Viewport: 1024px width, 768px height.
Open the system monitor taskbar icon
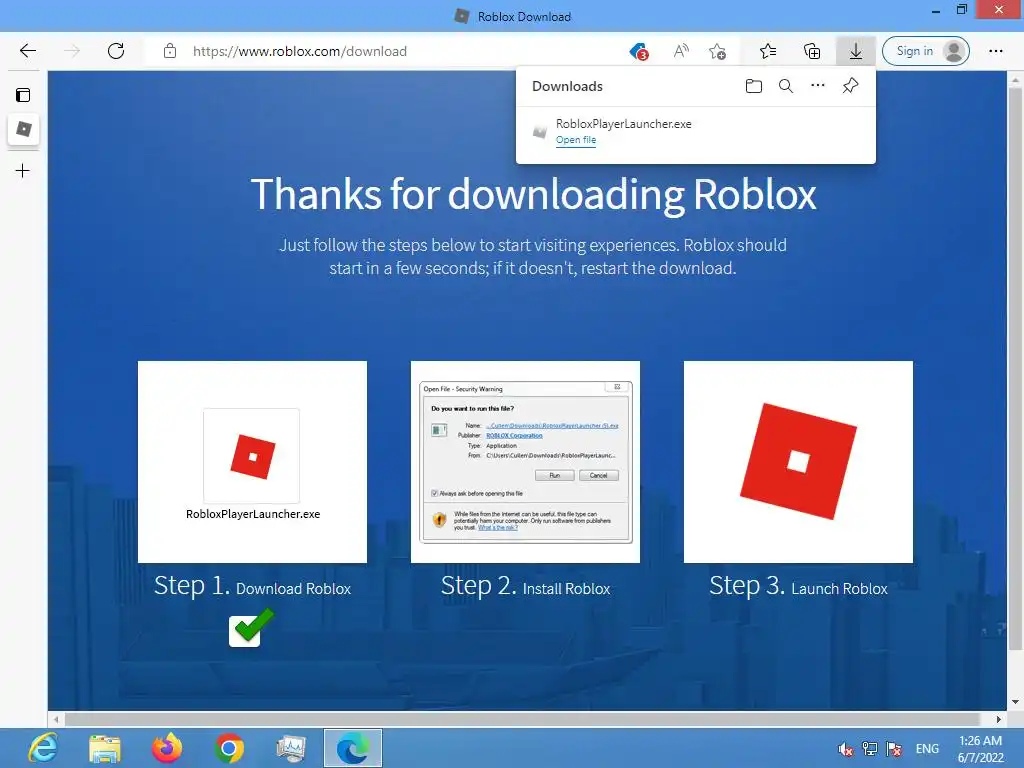[291, 748]
